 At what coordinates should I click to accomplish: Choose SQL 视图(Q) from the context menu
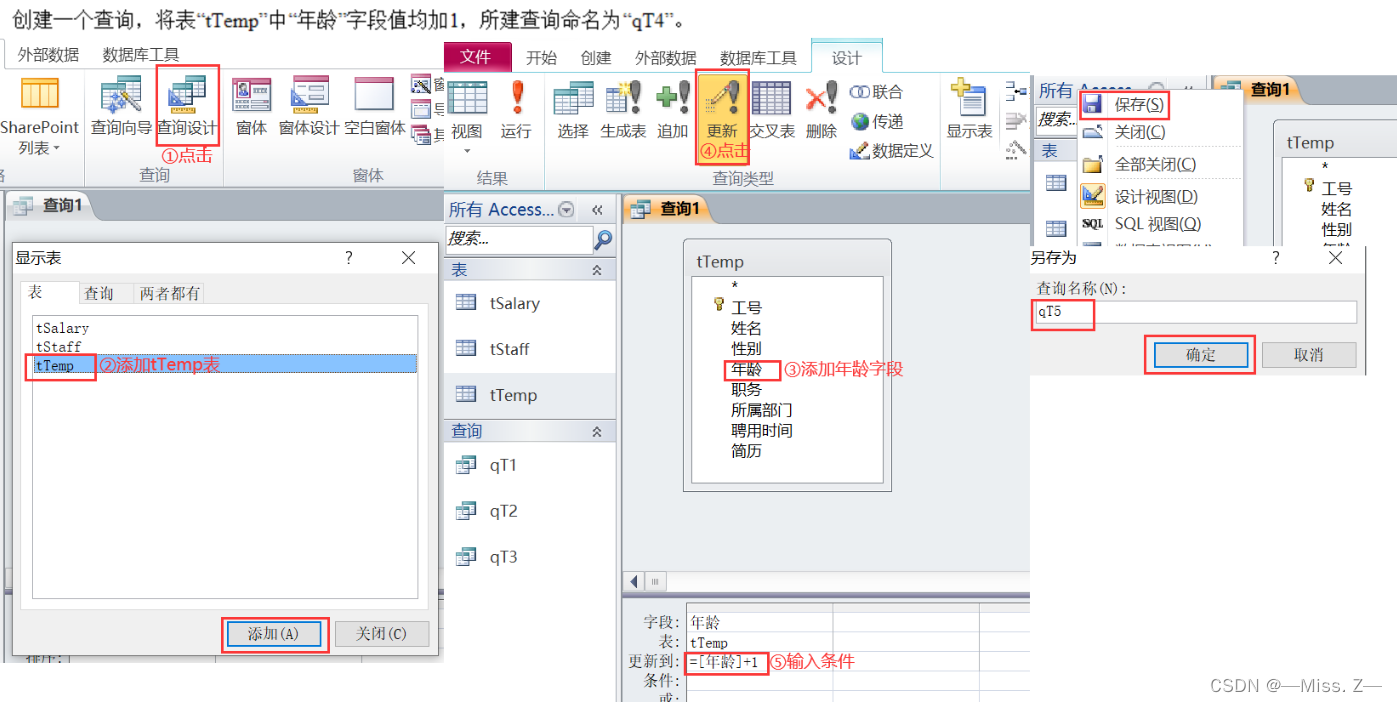1158,224
